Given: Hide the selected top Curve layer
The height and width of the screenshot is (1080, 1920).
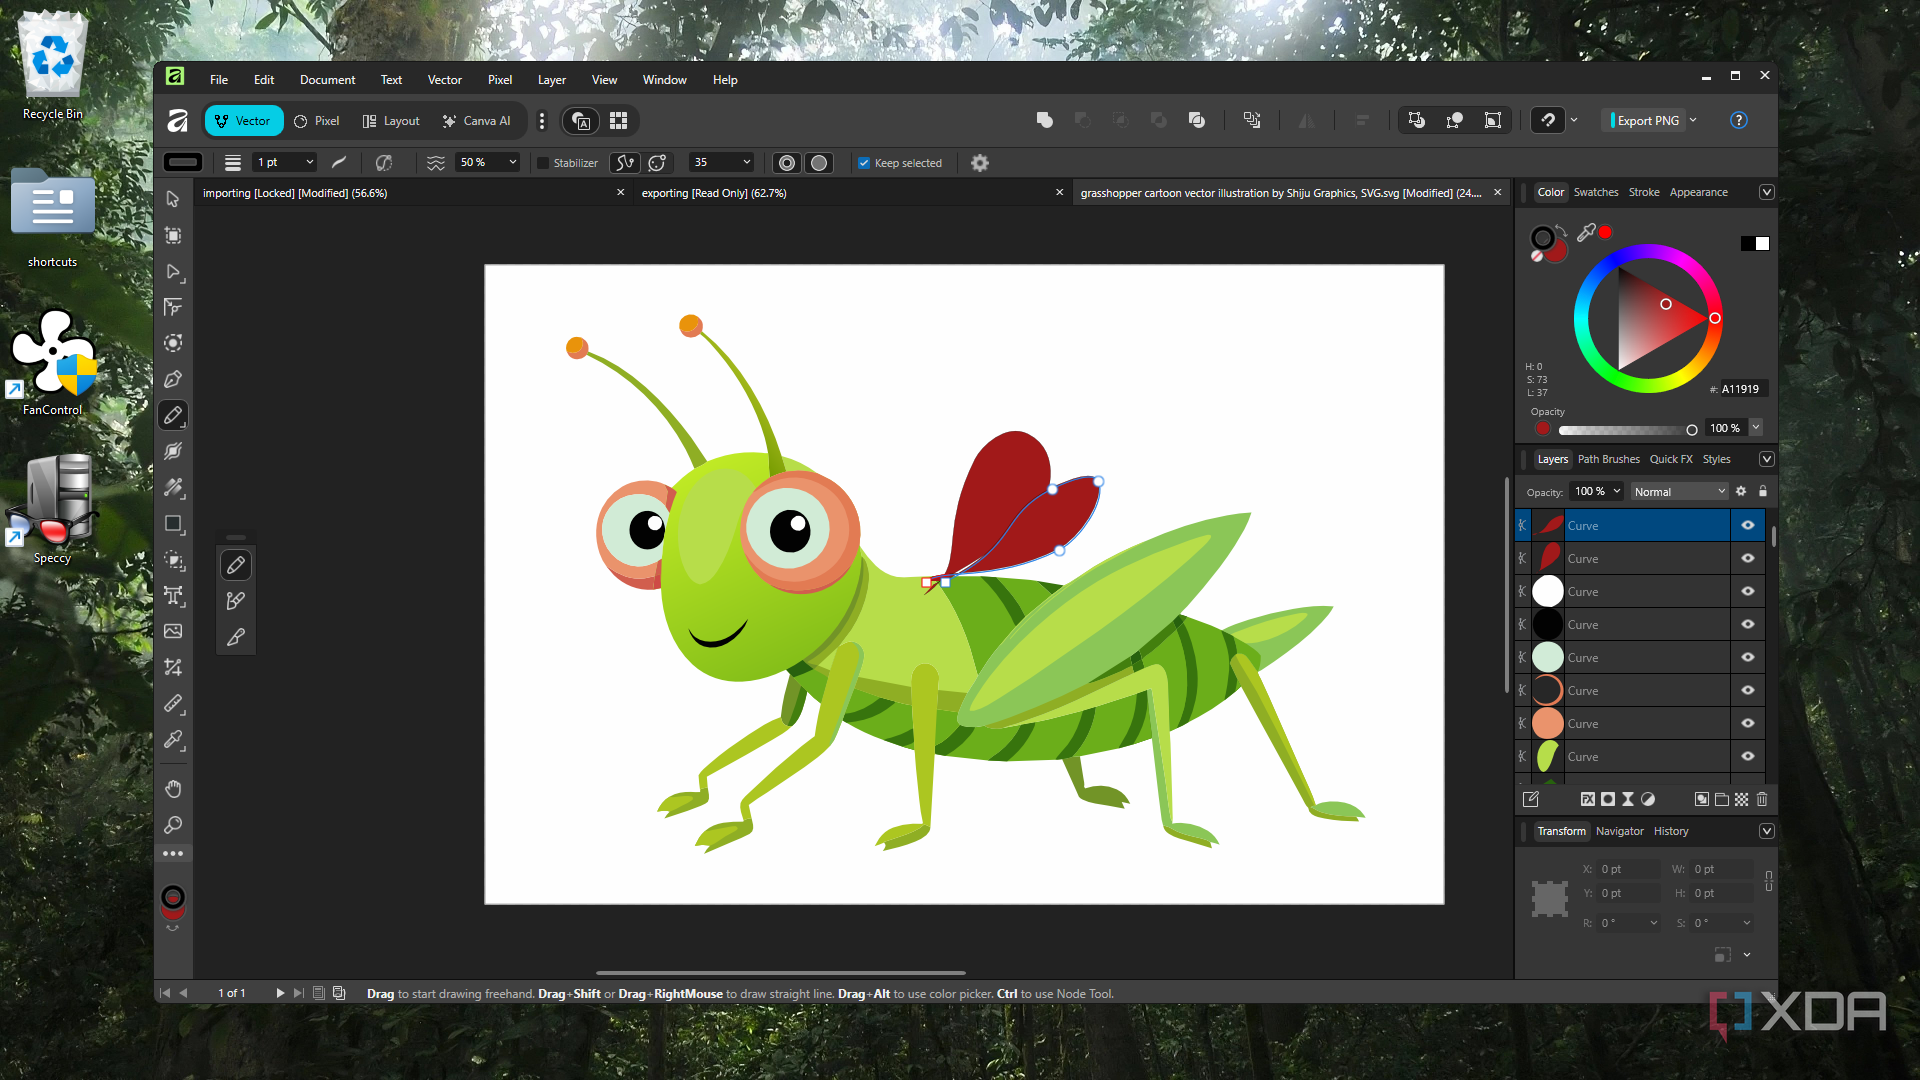Looking at the screenshot, I should (1748, 525).
